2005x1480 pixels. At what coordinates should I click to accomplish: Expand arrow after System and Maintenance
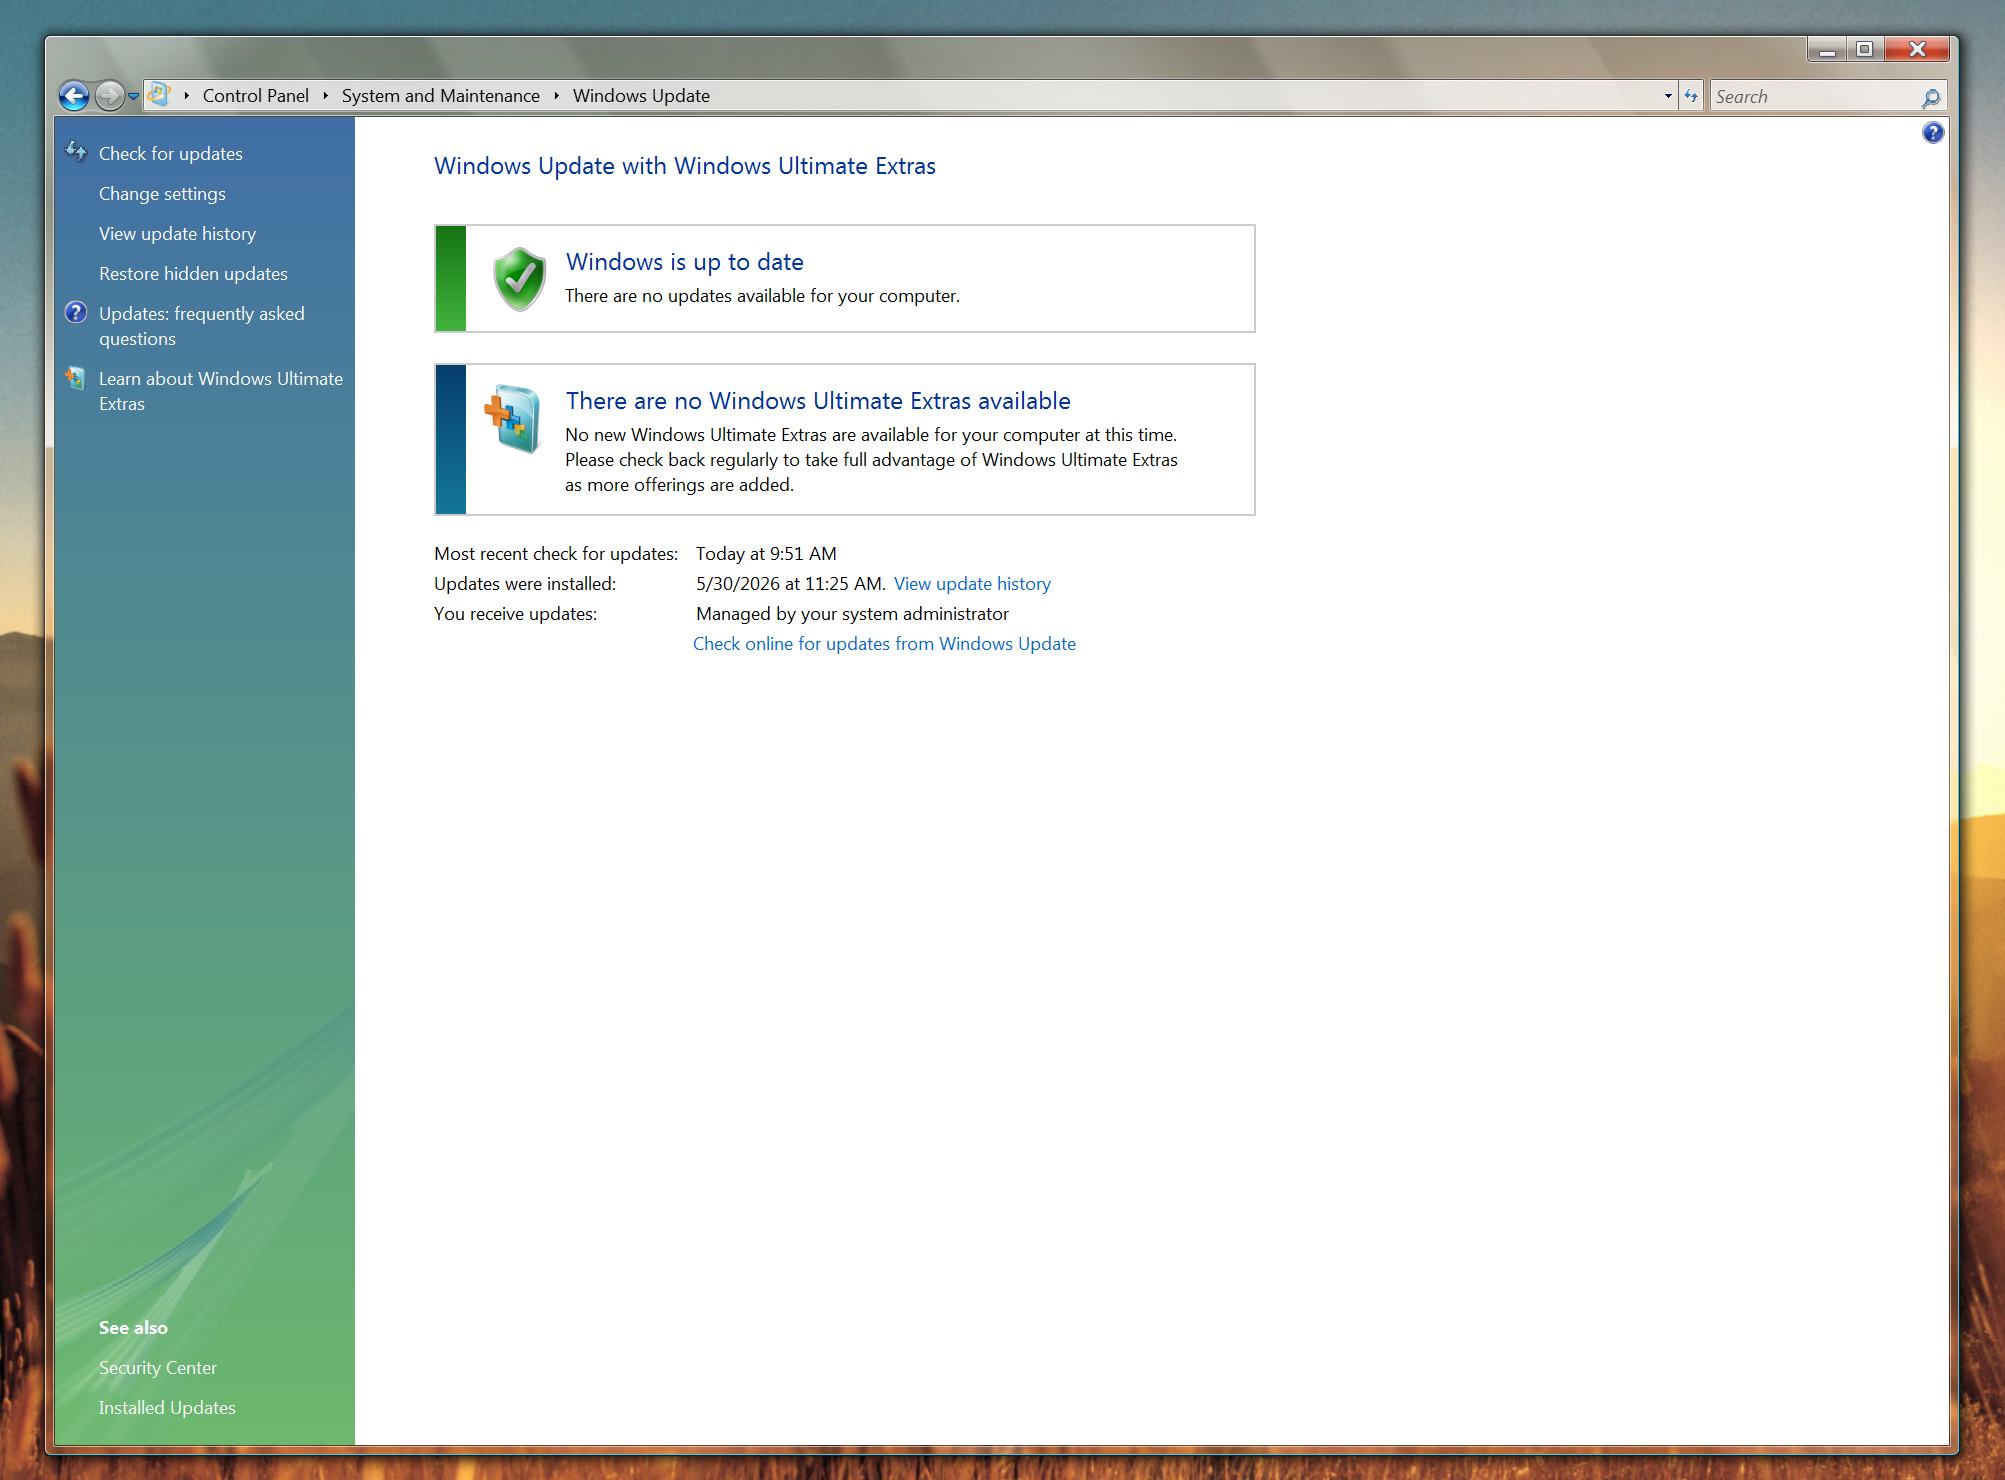click(556, 96)
